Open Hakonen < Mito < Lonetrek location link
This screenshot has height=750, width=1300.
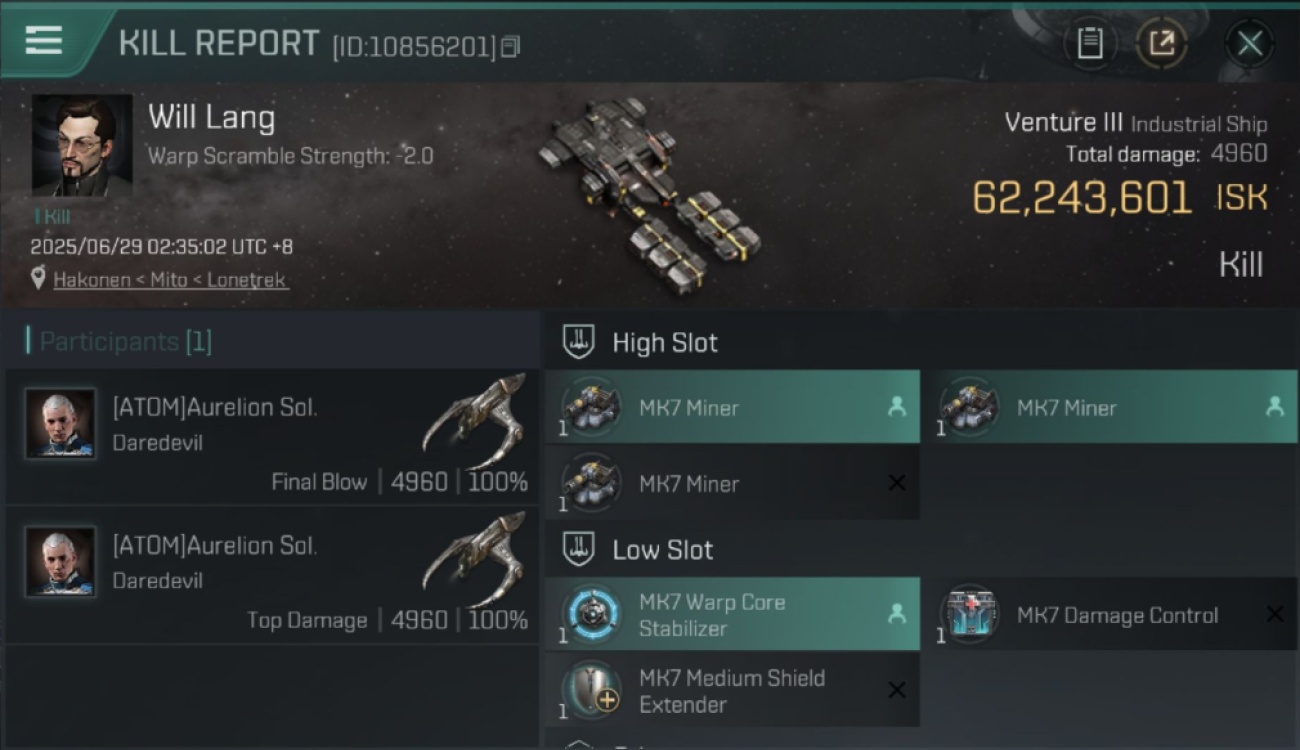coord(171,280)
